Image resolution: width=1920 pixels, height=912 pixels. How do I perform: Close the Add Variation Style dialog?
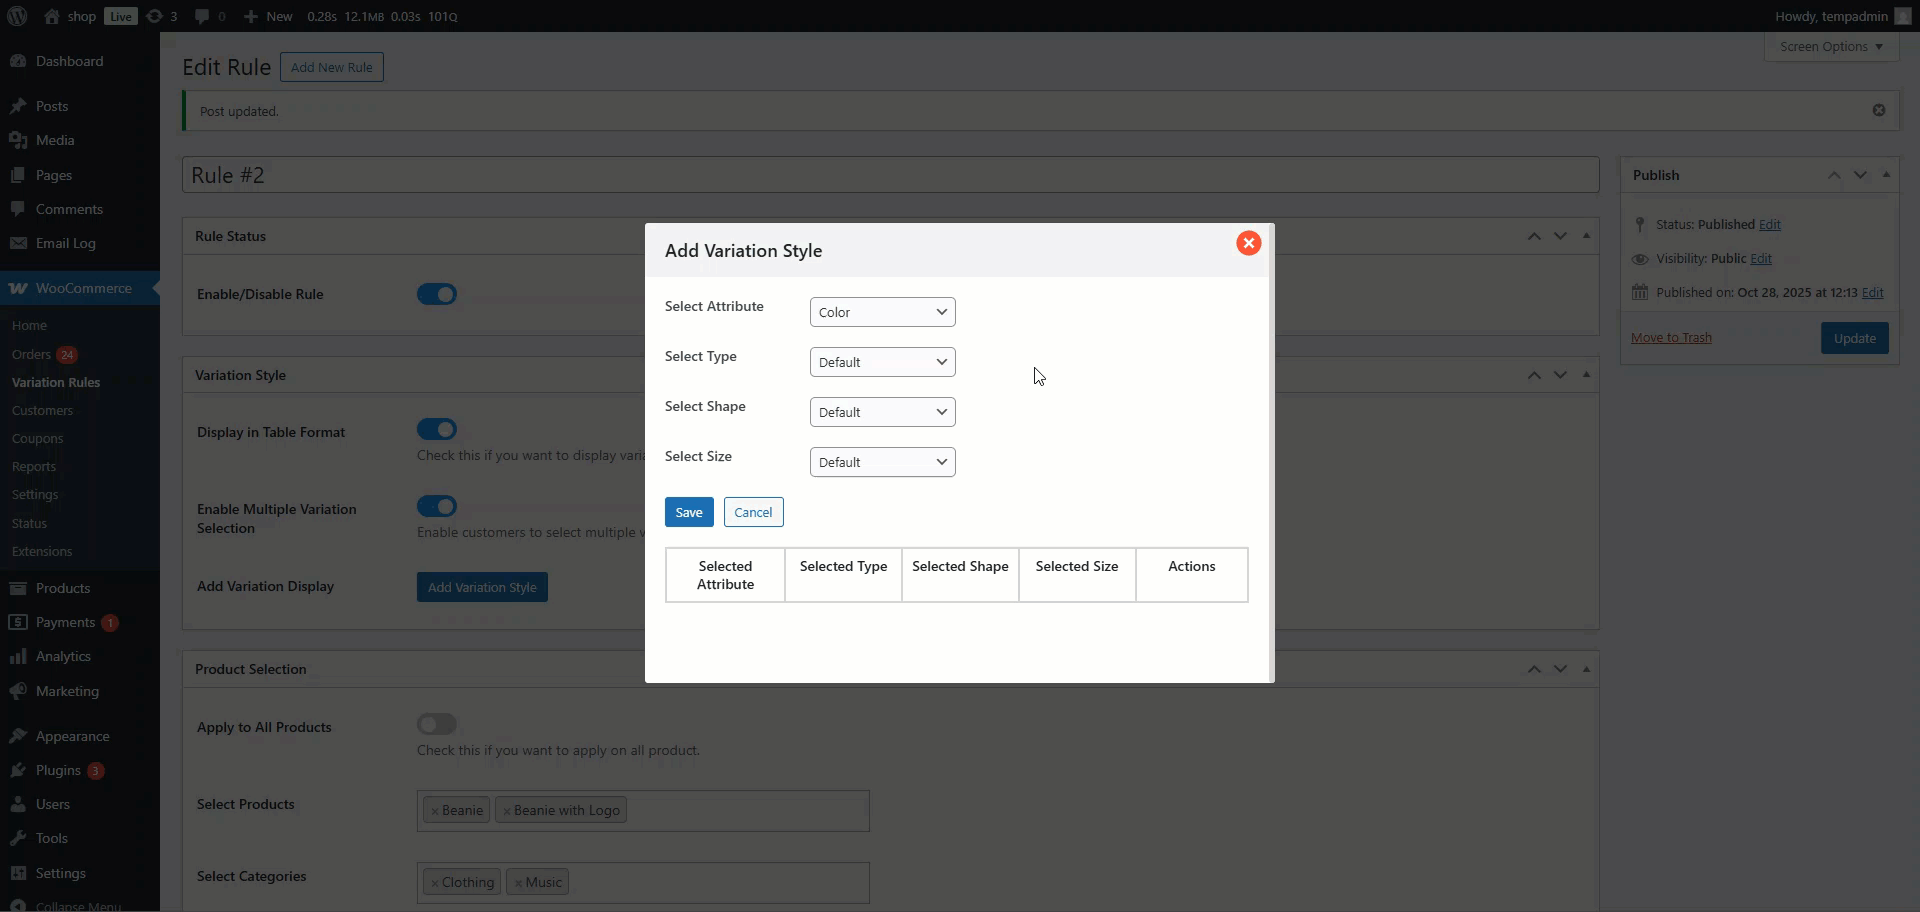tap(1248, 243)
